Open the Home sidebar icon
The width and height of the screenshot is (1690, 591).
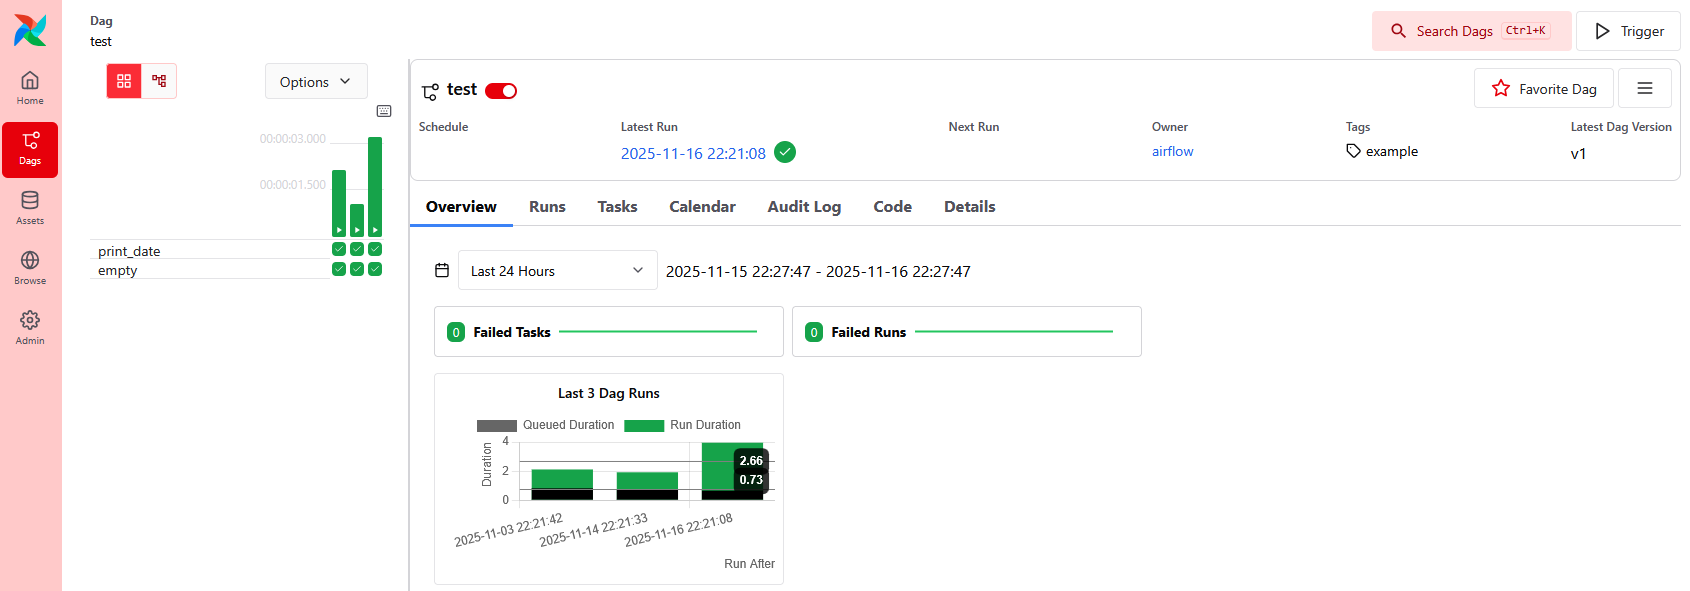[30, 88]
